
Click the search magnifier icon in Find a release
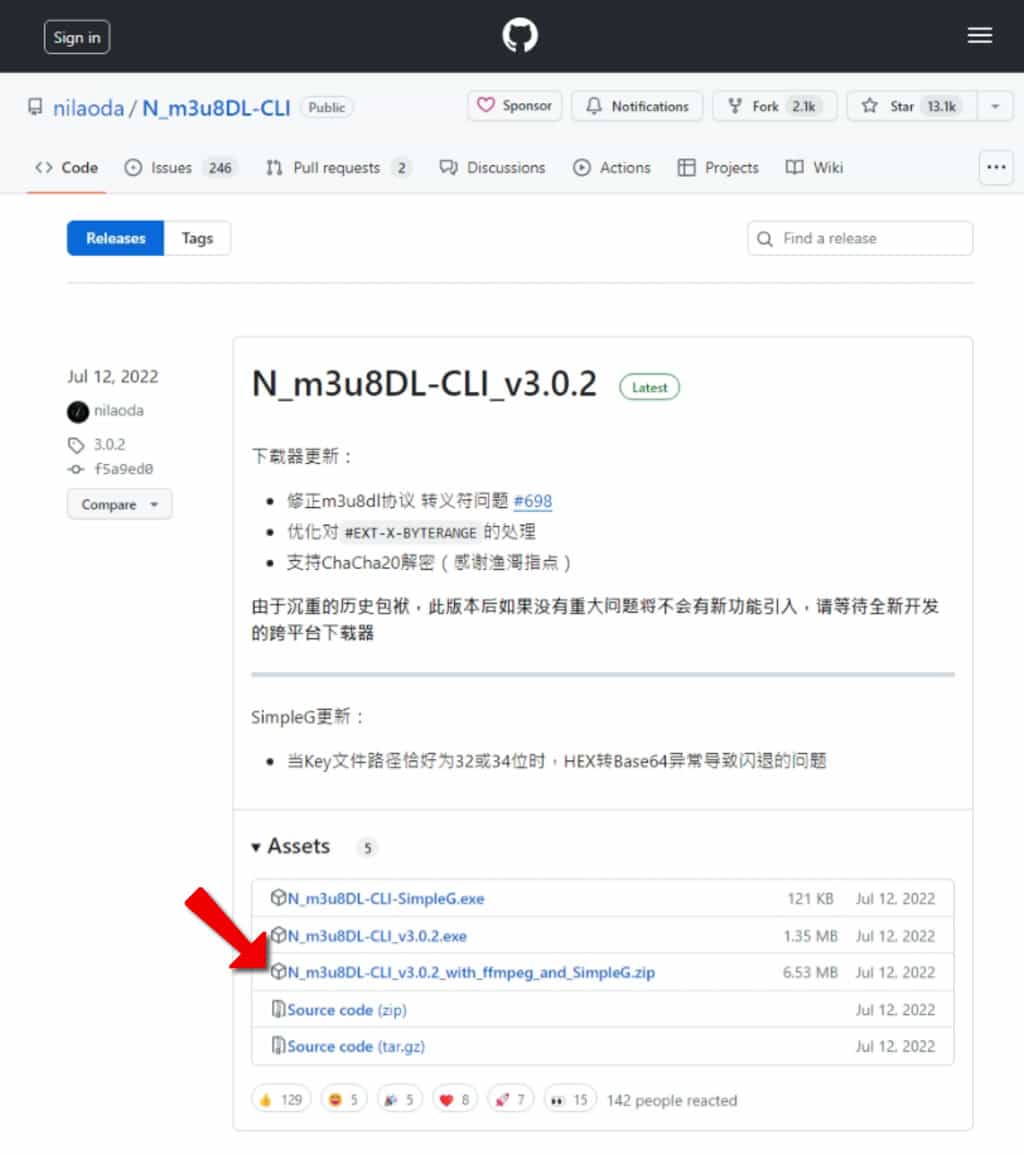765,239
